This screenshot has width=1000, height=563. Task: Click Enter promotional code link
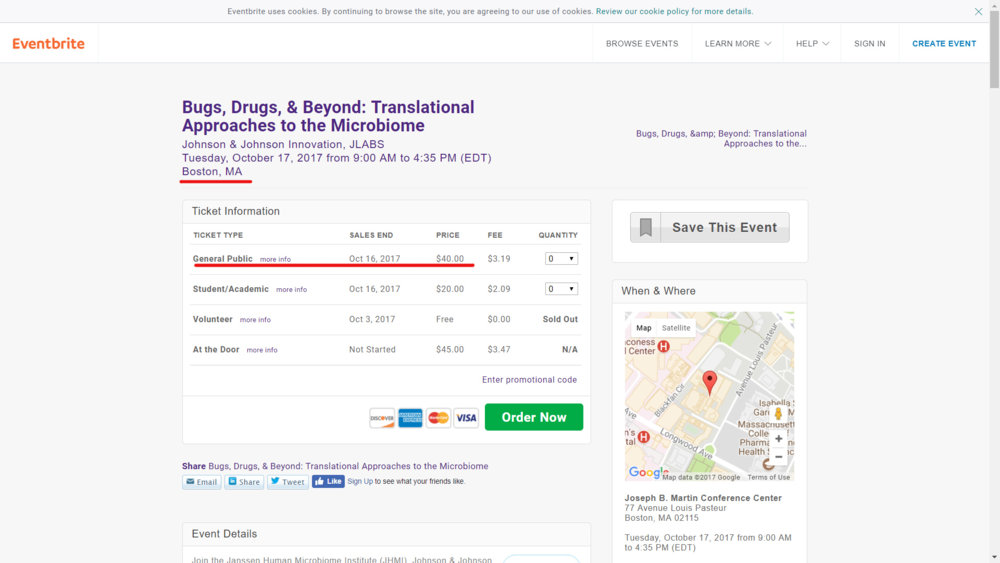pyautogui.click(x=529, y=380)
